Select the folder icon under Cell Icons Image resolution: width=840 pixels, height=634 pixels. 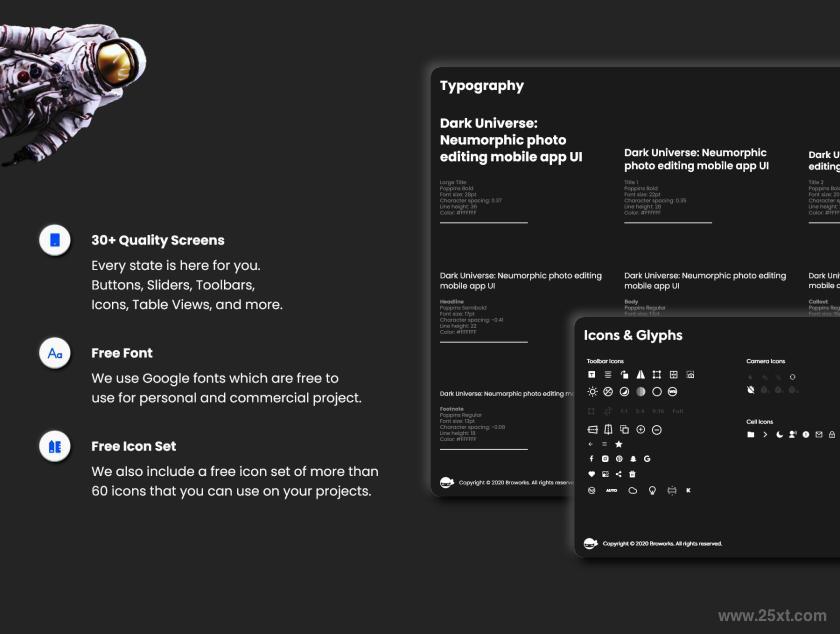click(751, 435)
